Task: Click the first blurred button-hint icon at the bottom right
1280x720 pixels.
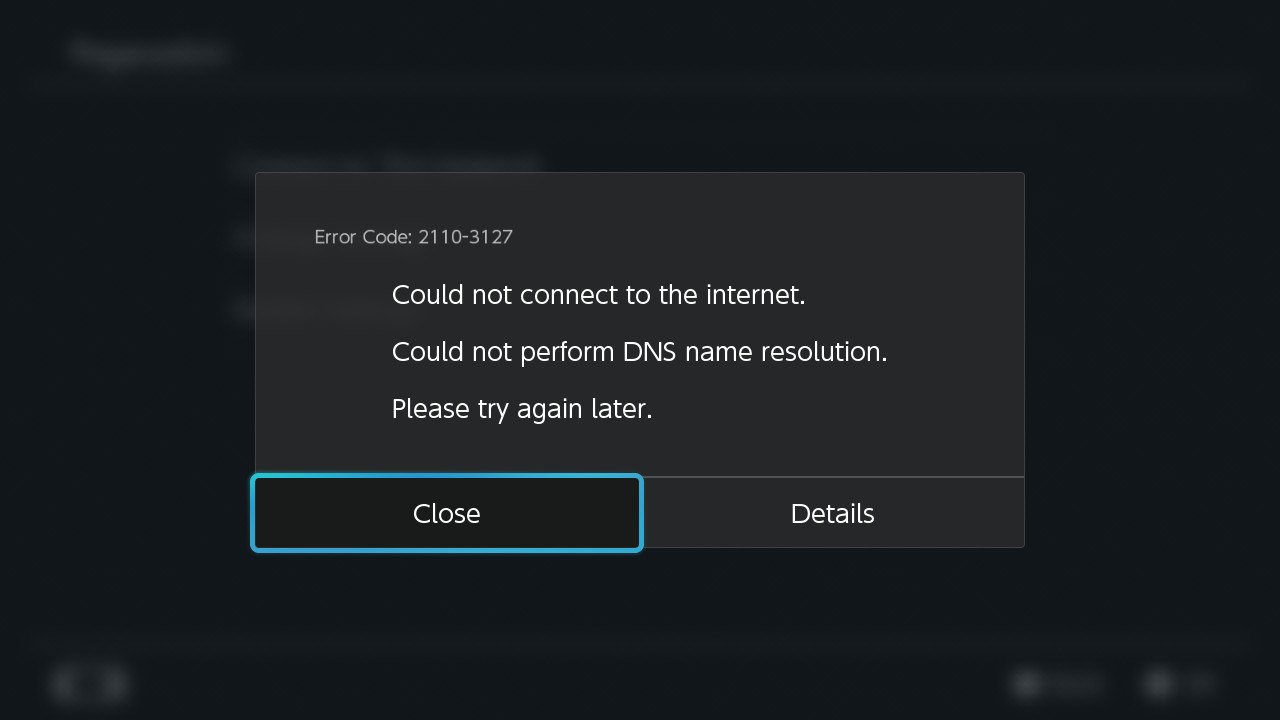Action: coord(1026,684)
